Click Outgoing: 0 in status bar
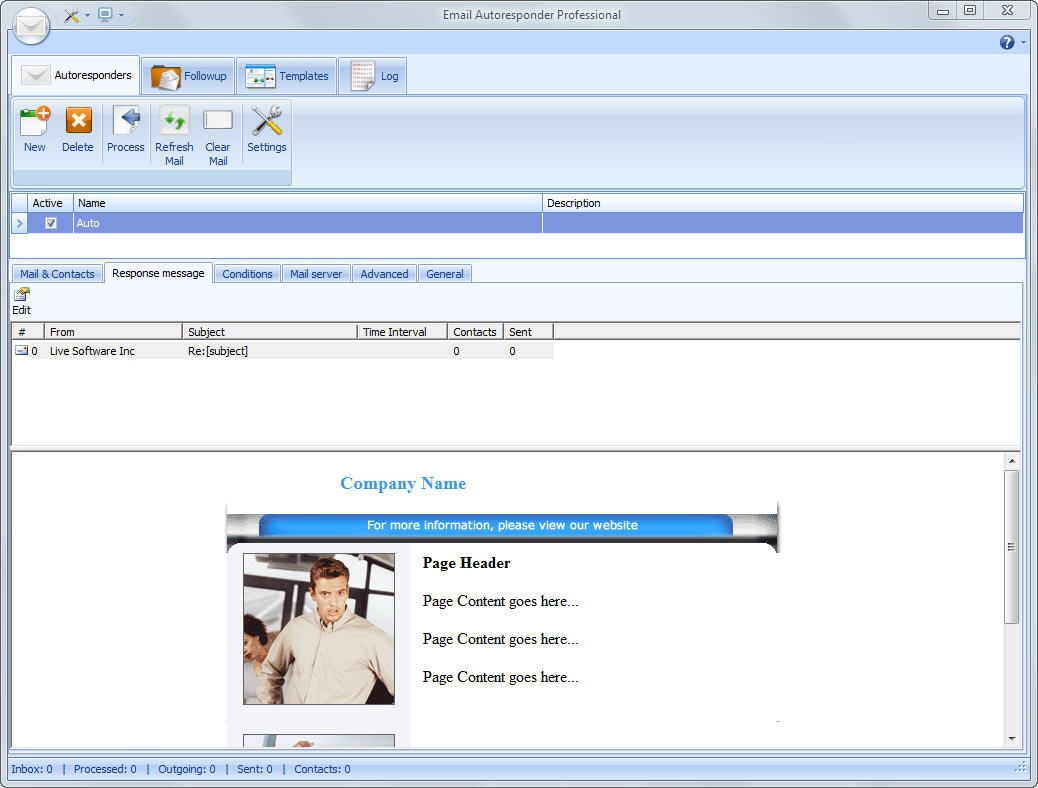The width and height of the screenshot is (1038, 788). point(187,769)
